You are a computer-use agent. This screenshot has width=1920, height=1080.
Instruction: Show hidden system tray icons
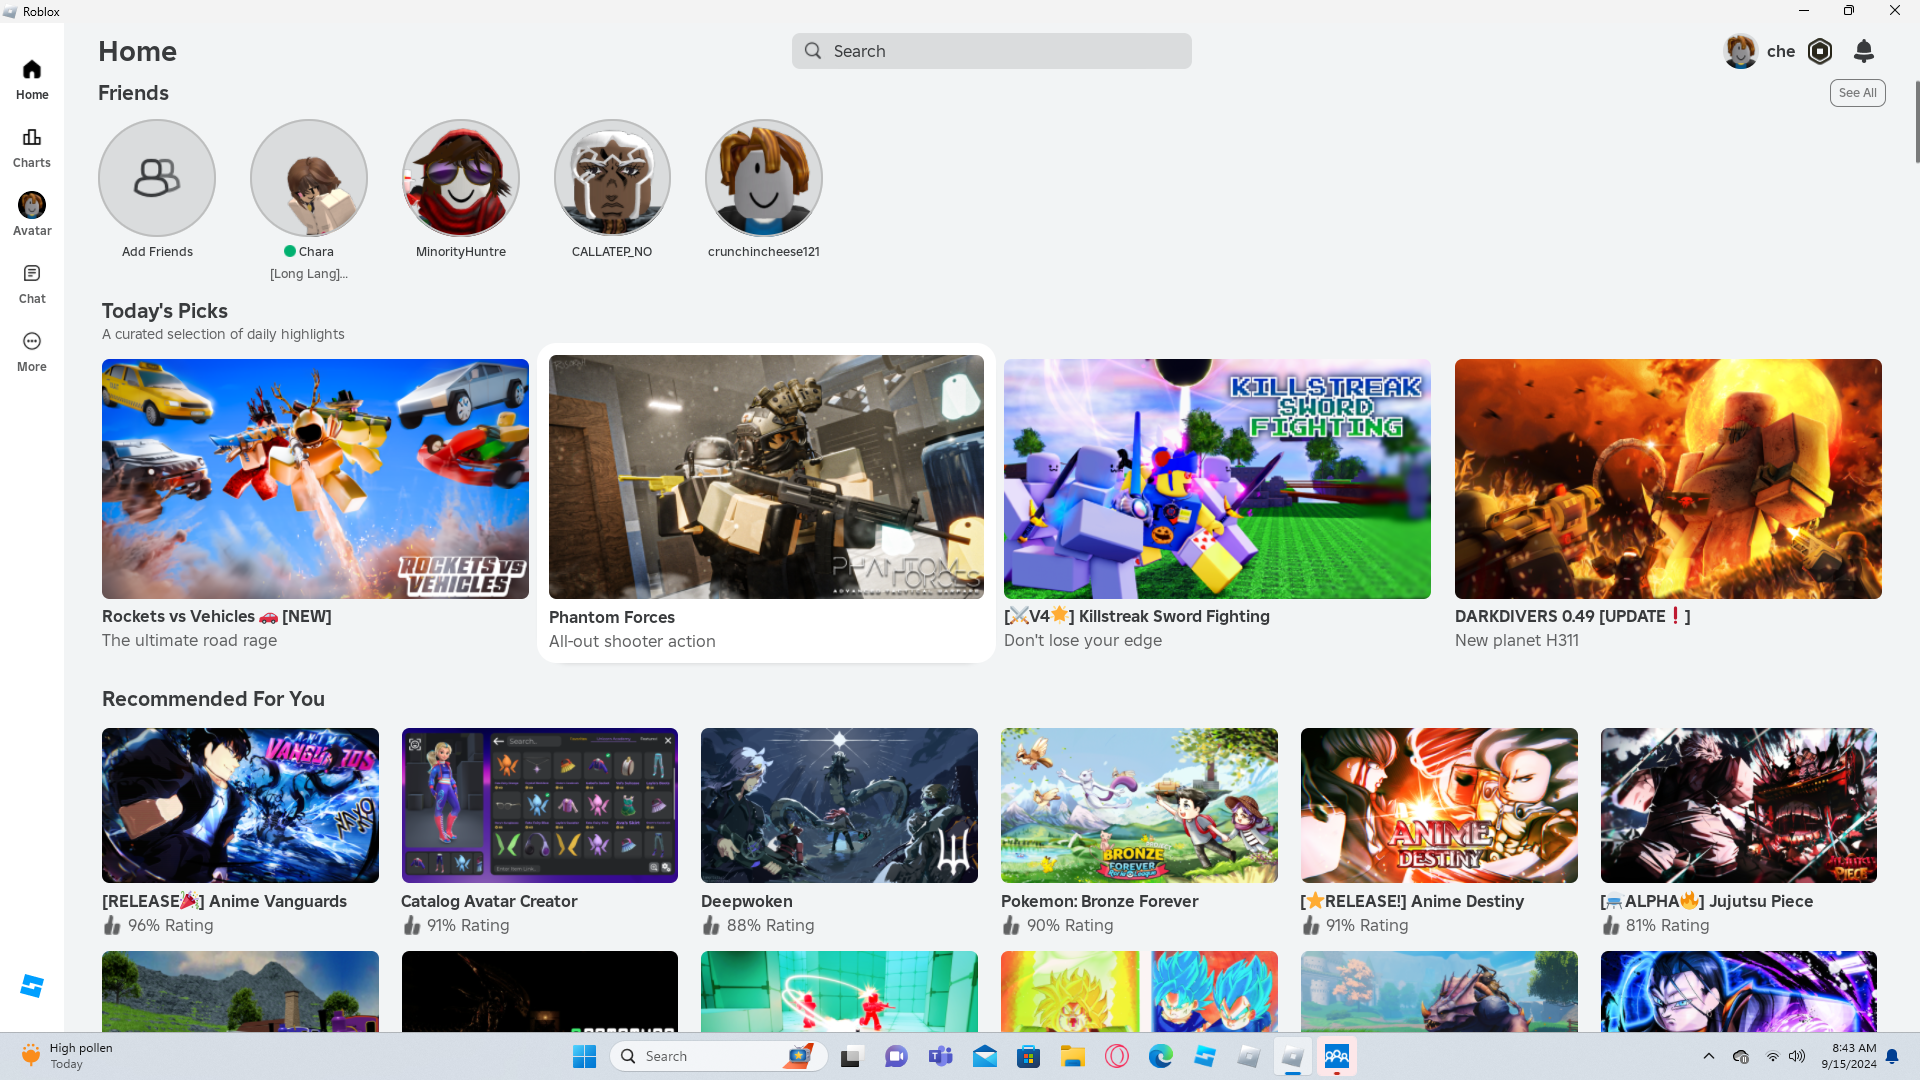[1709, 1056]
